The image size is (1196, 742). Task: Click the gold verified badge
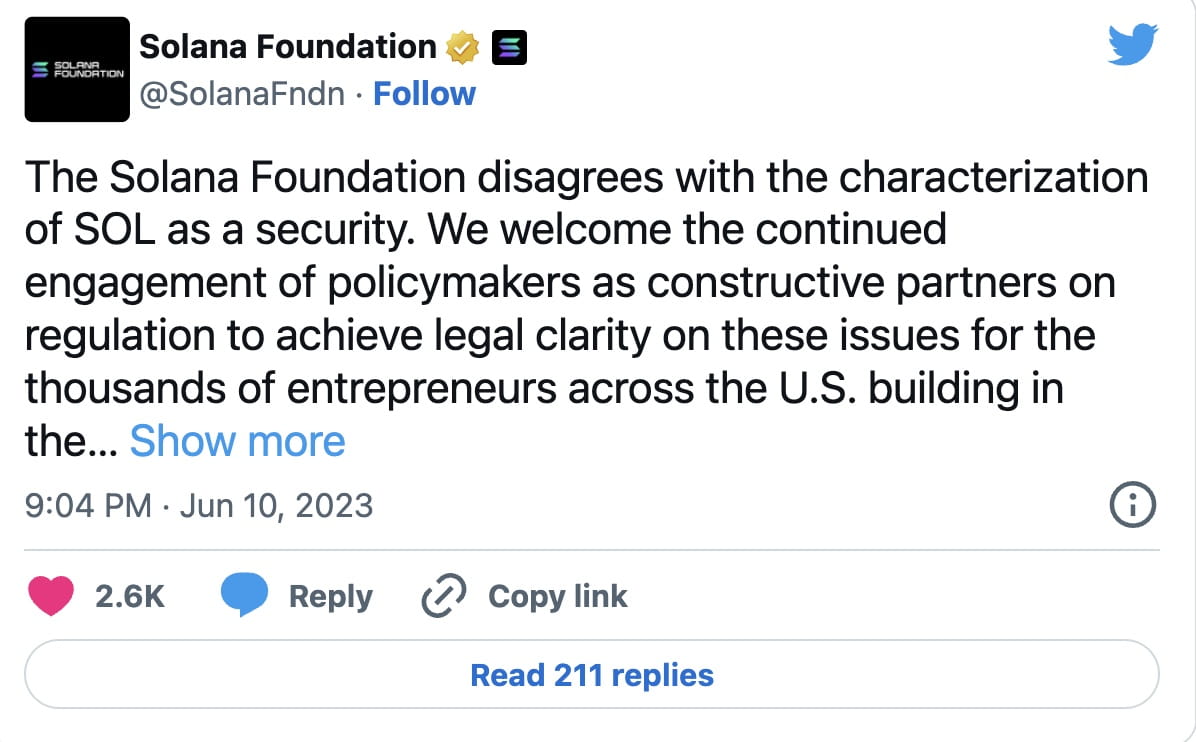(x=461, y=44)
